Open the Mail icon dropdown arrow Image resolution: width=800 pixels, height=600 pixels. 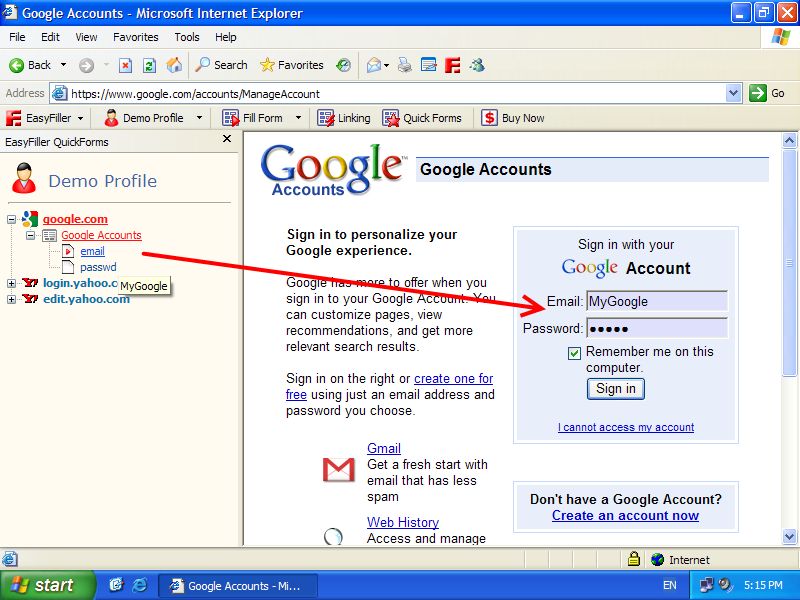coord(386,65)
